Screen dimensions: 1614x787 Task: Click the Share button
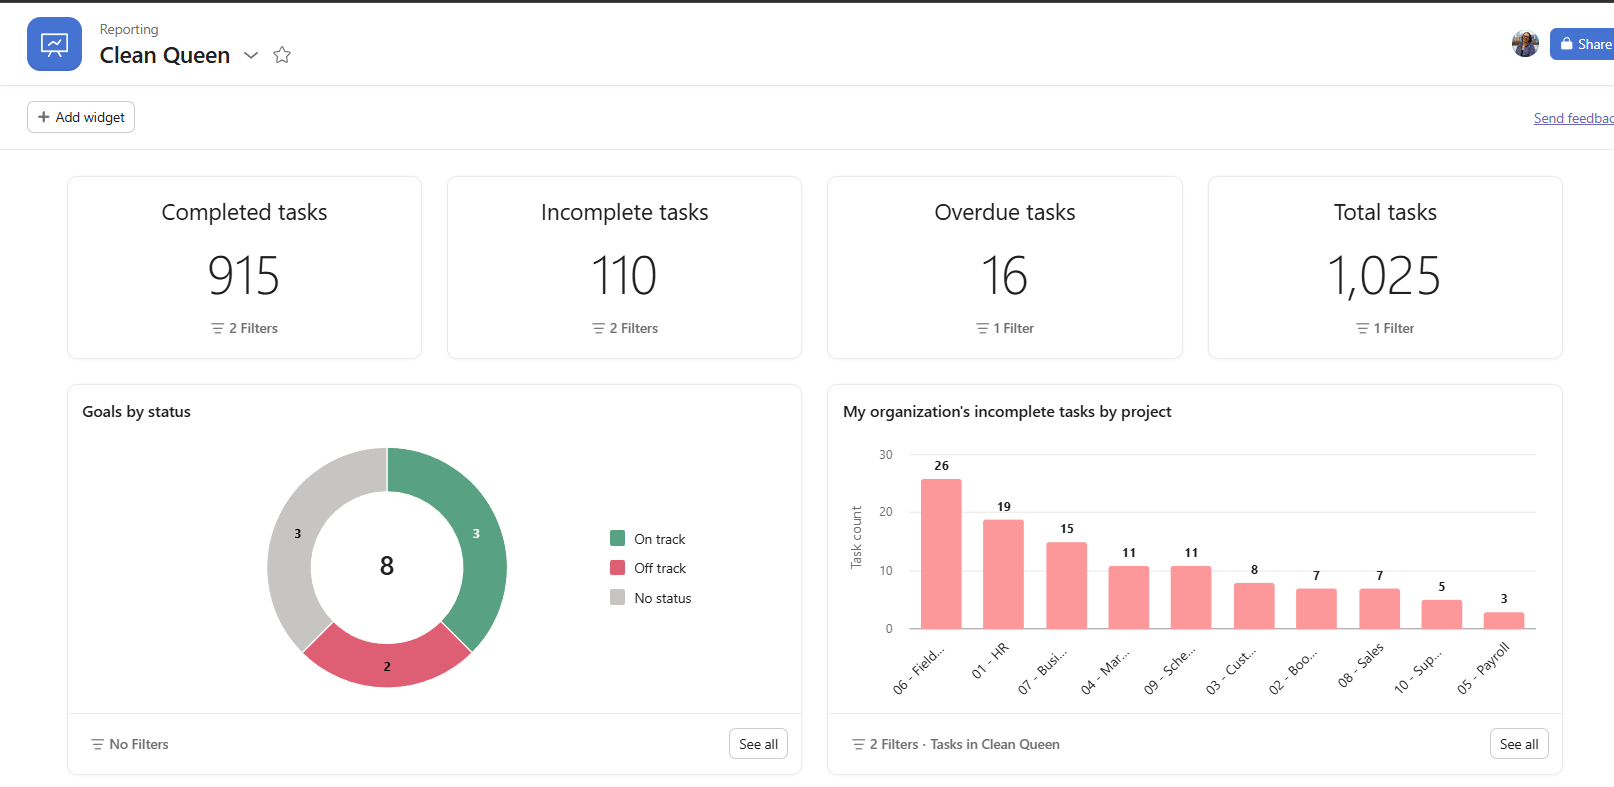tap(1584, 44)
